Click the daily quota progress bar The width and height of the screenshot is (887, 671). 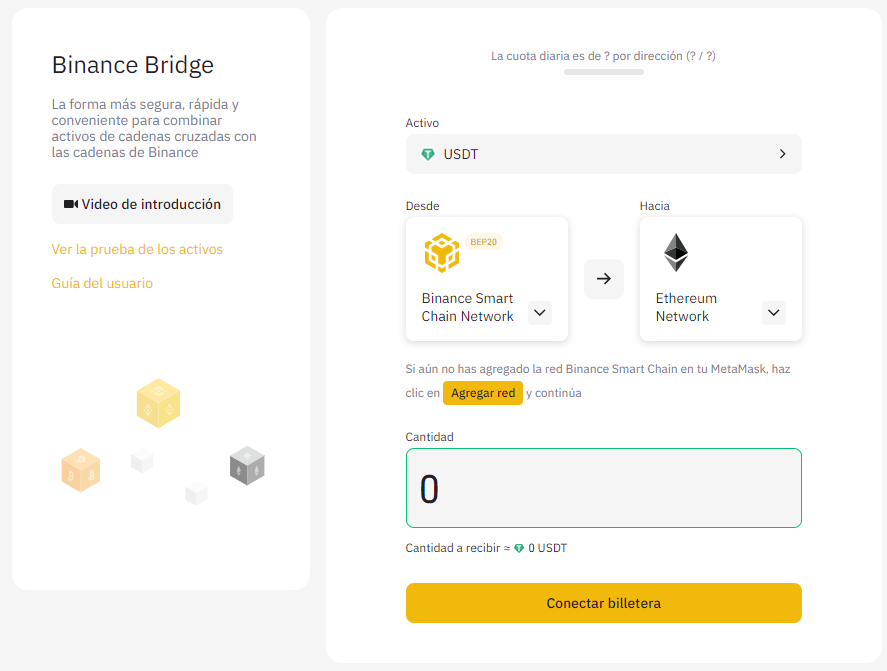click(x=604, y=72)
